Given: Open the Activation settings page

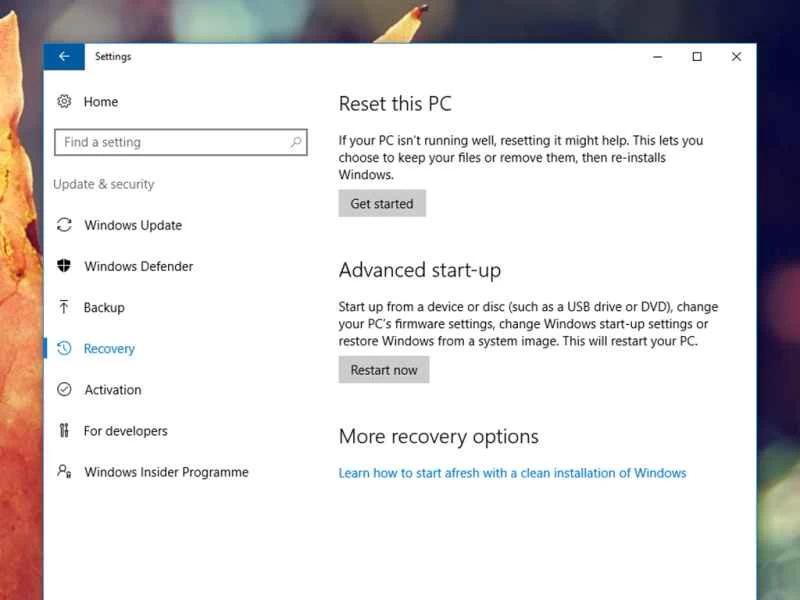Looking at the screenshot, I should pos(111,389).
